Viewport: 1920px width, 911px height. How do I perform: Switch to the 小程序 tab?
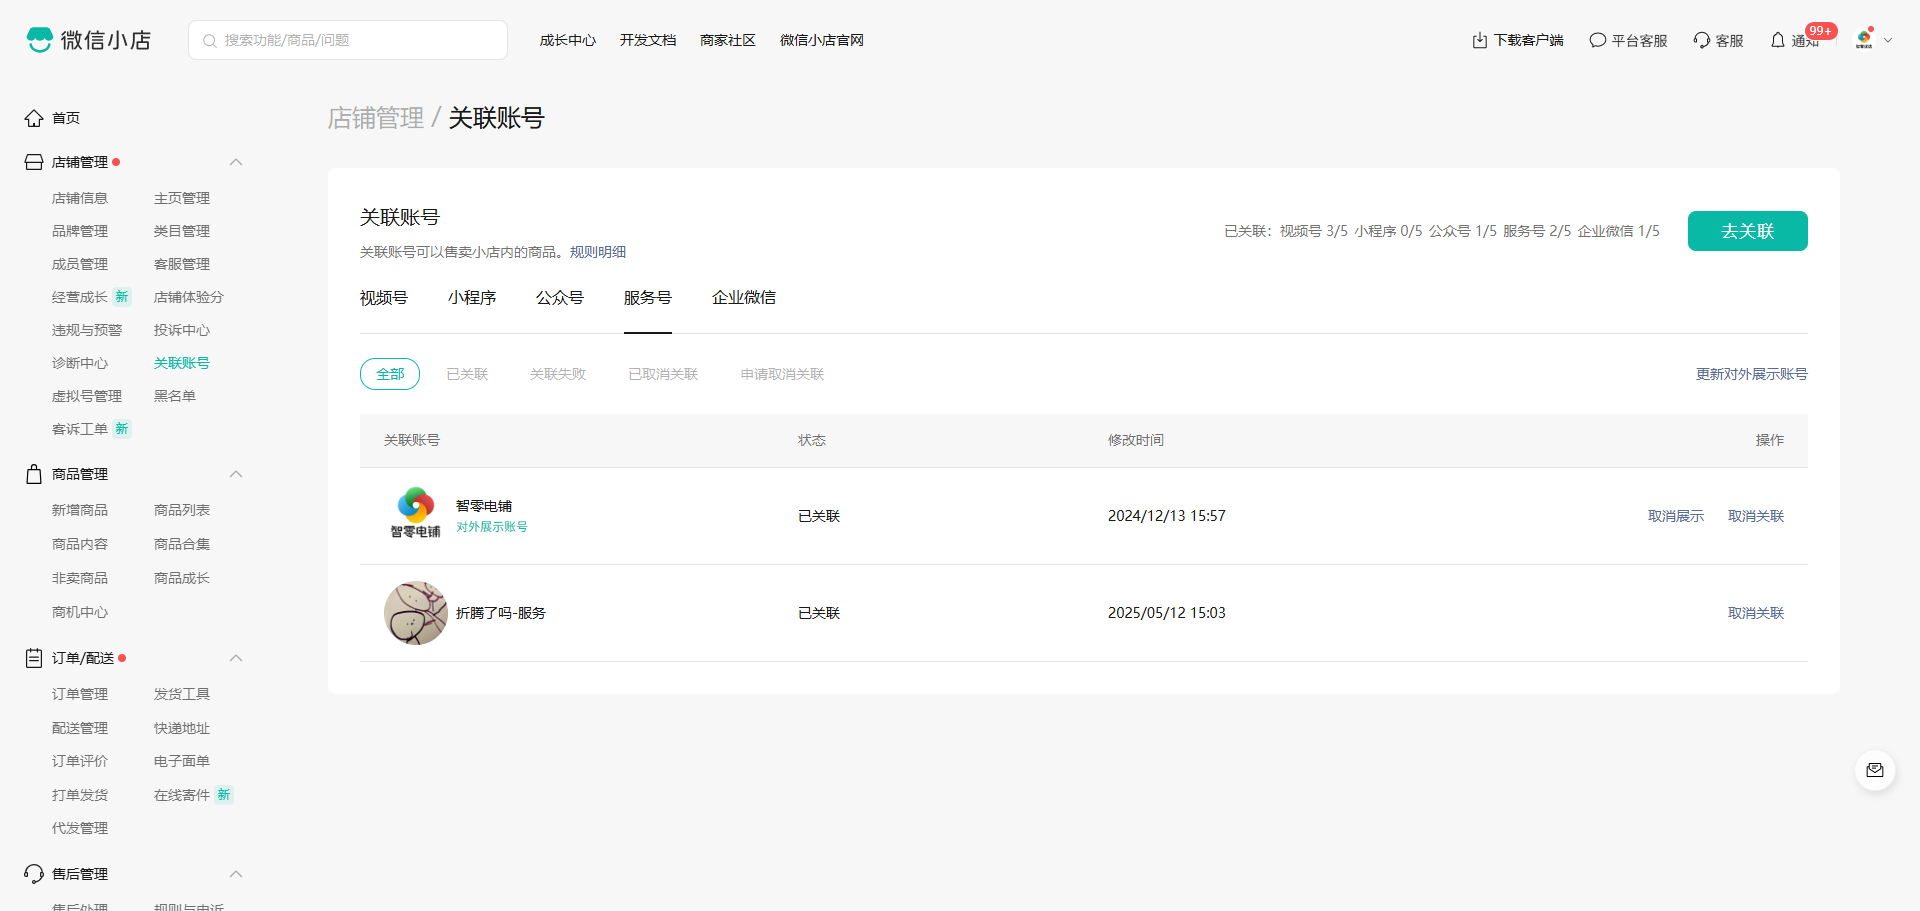[472, 298]
